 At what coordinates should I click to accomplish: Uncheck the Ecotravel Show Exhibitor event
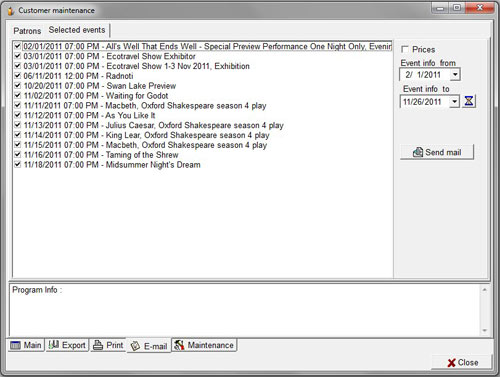click(18, 56)
